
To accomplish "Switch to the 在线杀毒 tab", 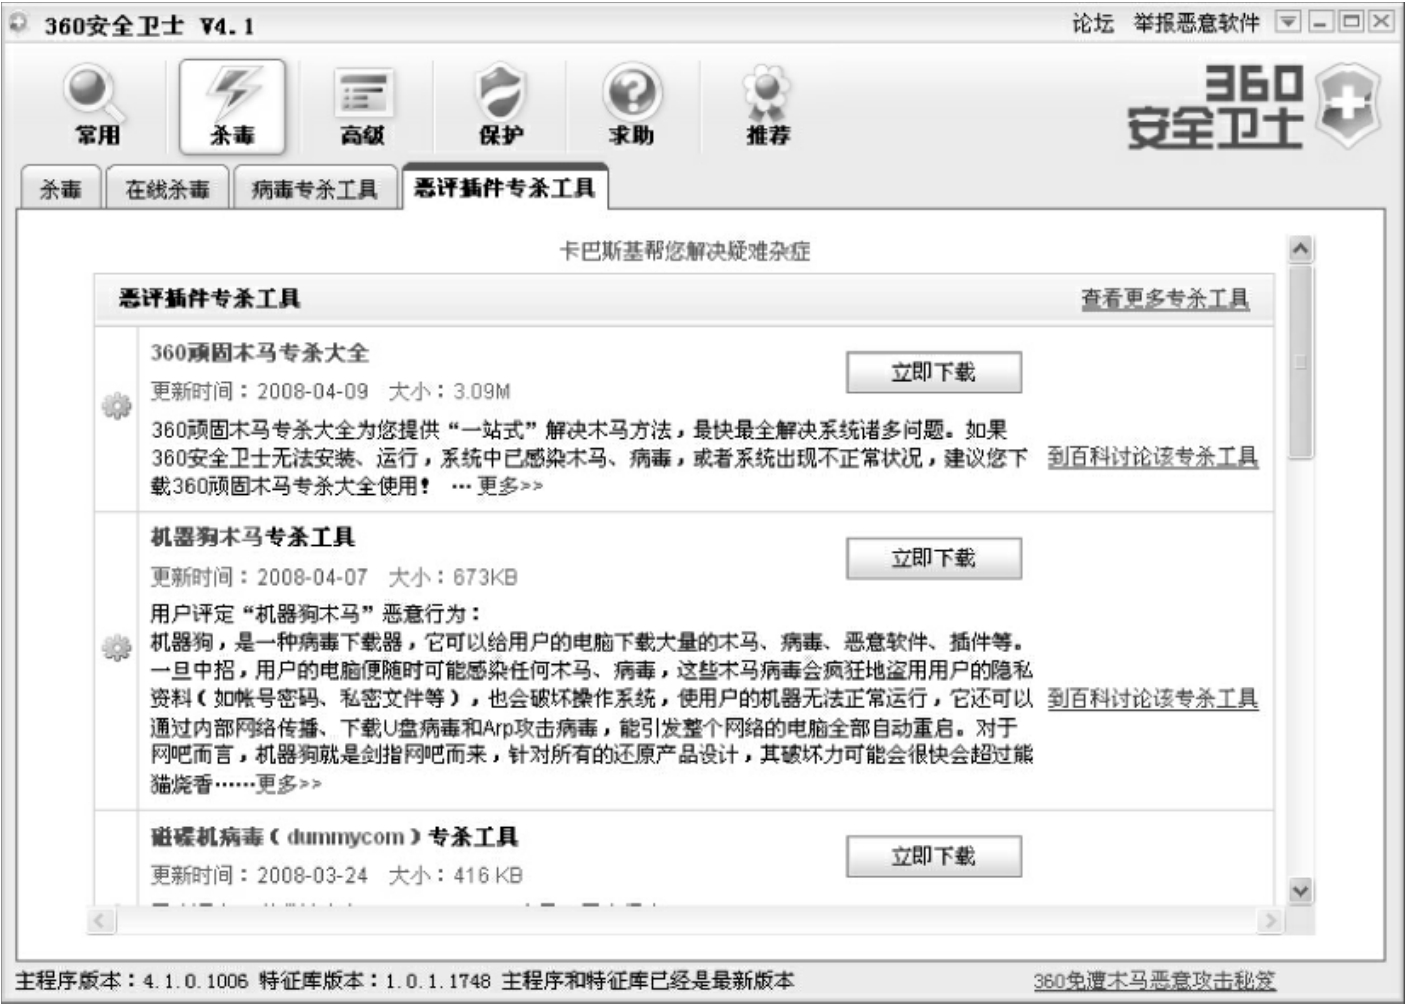I will [x=167, y=188].
